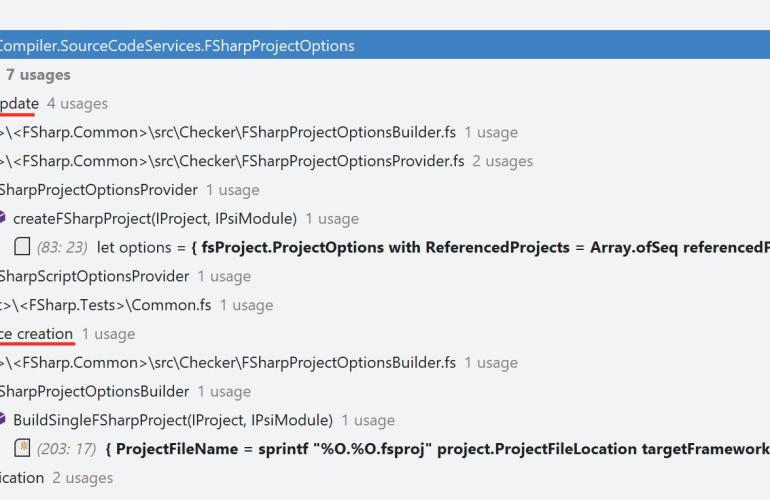Select BuildSingleFSharpProject(IProject, IPsiModule) method node
Screen dimensions: 770x500
tap(172, 420)
